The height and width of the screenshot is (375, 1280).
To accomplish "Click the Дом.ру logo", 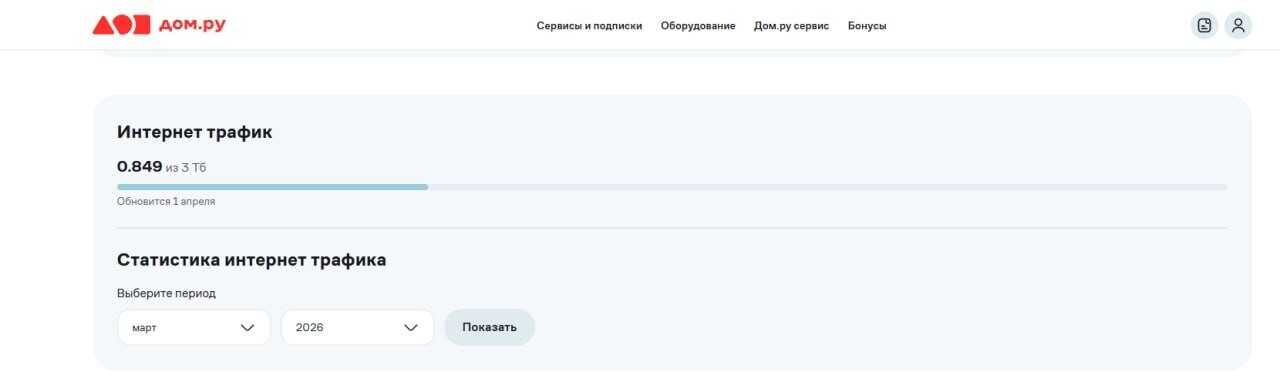I will point(159,25).
